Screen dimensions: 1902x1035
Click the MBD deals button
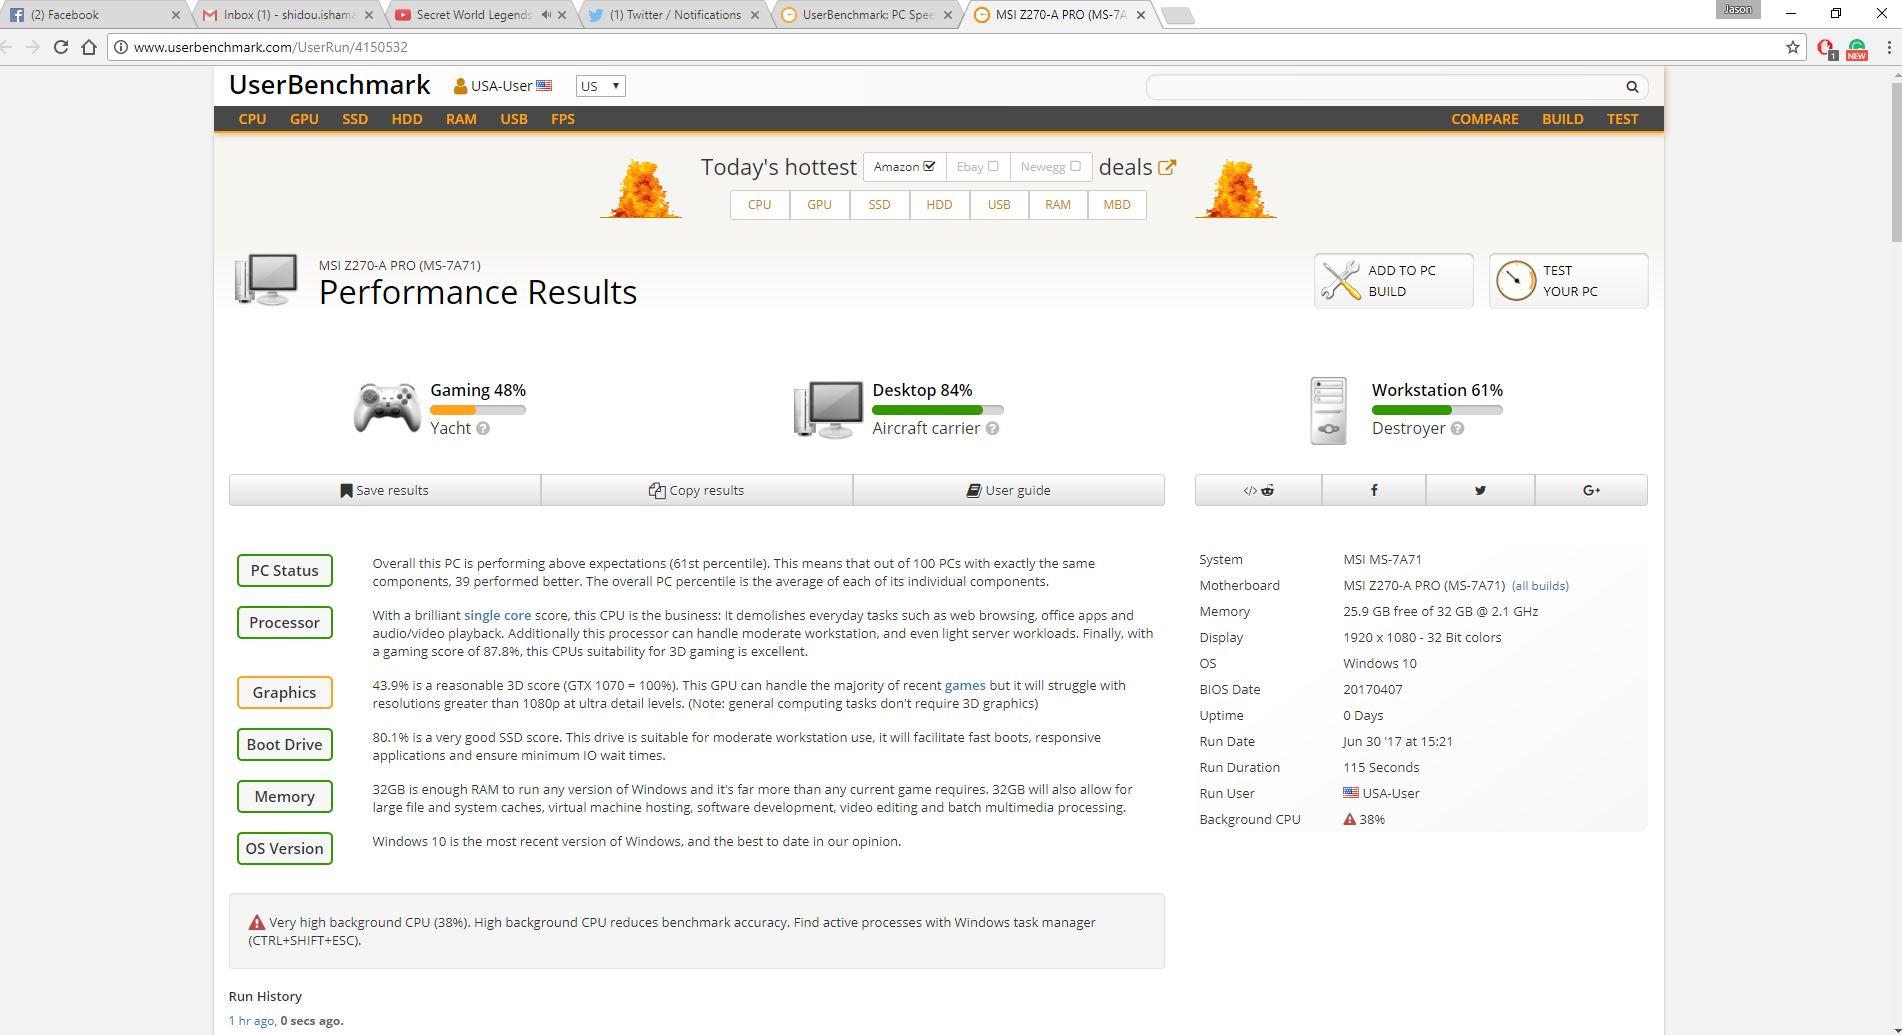point(1117,205)
